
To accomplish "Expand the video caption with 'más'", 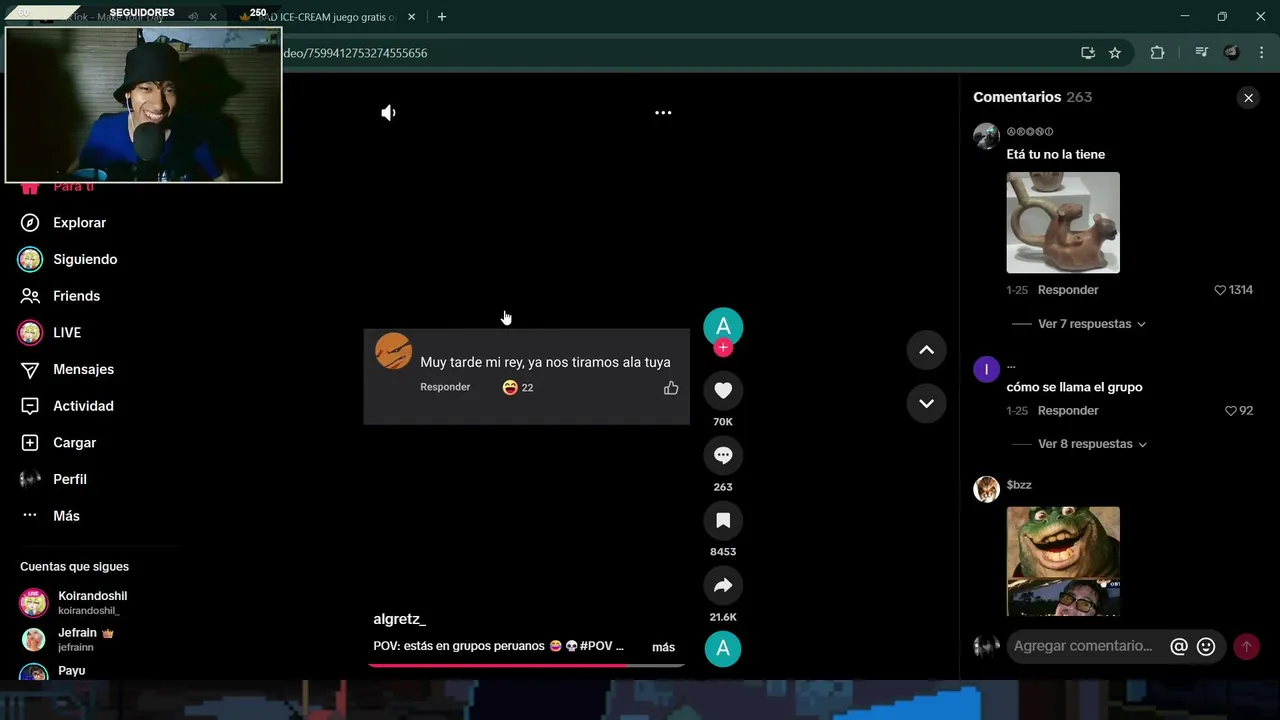I will 663,647.
